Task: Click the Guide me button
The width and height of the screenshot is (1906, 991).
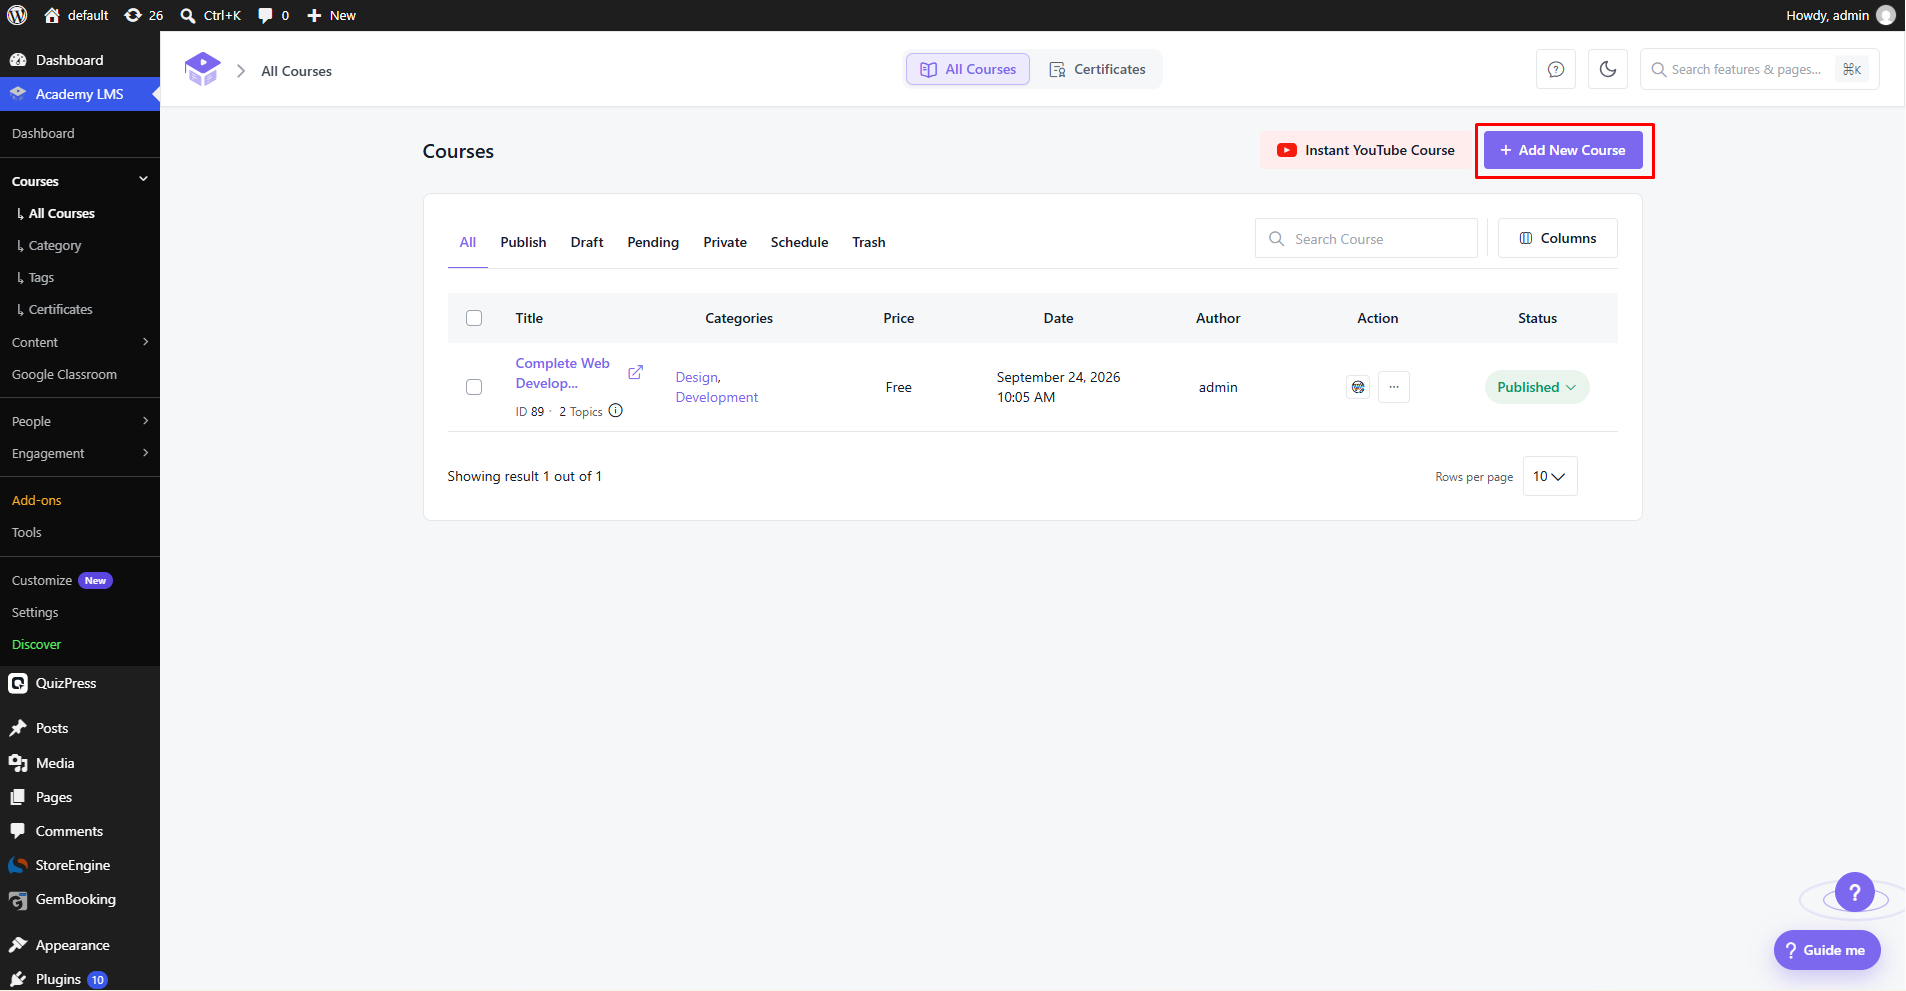Action: pos(1827,950)
